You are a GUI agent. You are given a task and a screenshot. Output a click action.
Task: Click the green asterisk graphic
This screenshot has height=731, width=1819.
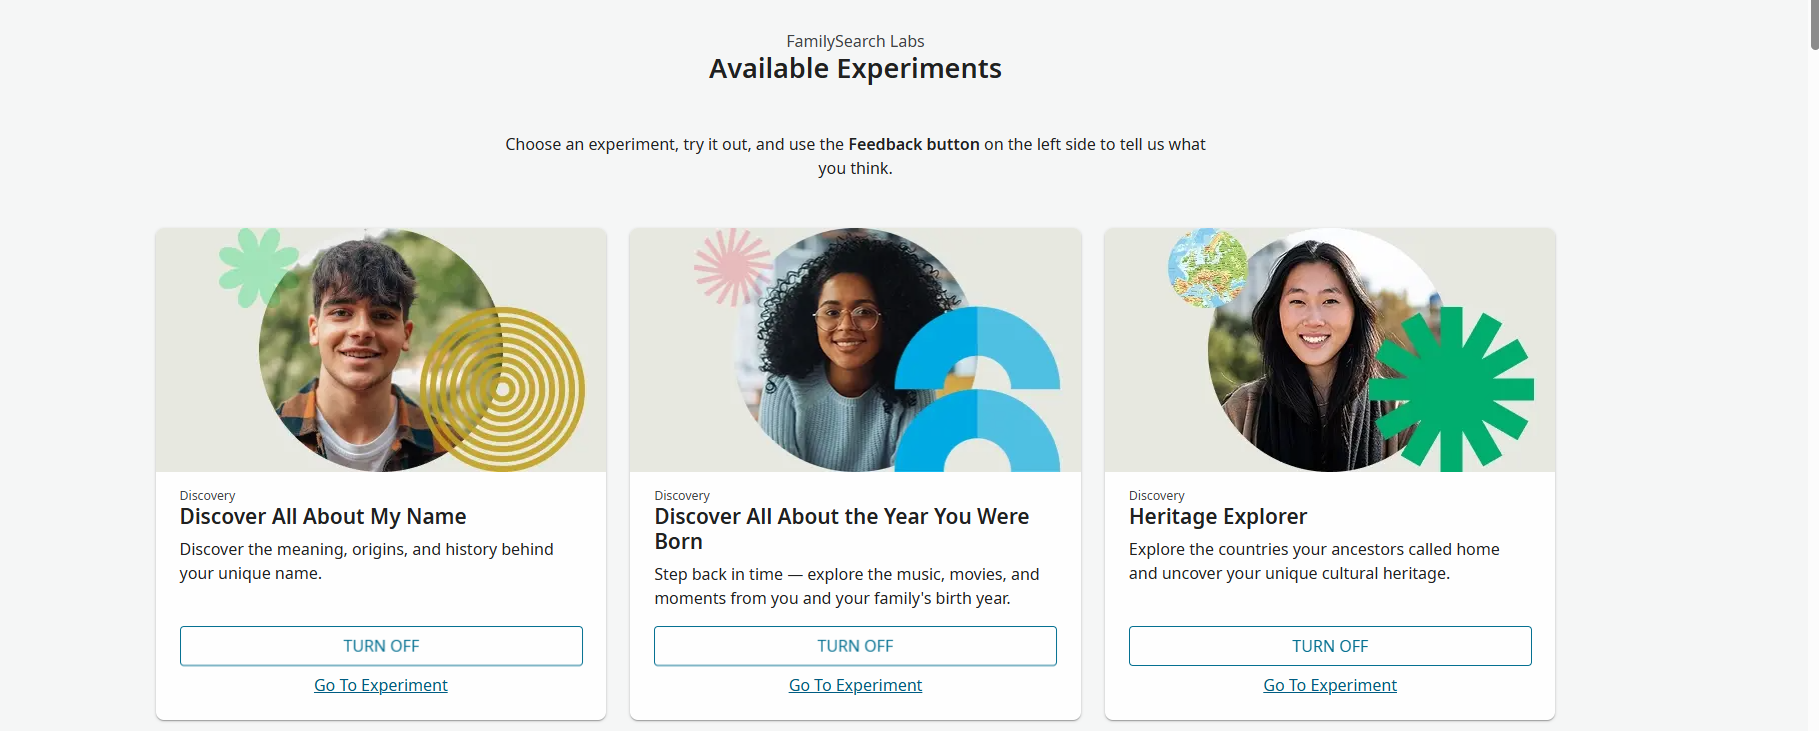coord(1451,389)
